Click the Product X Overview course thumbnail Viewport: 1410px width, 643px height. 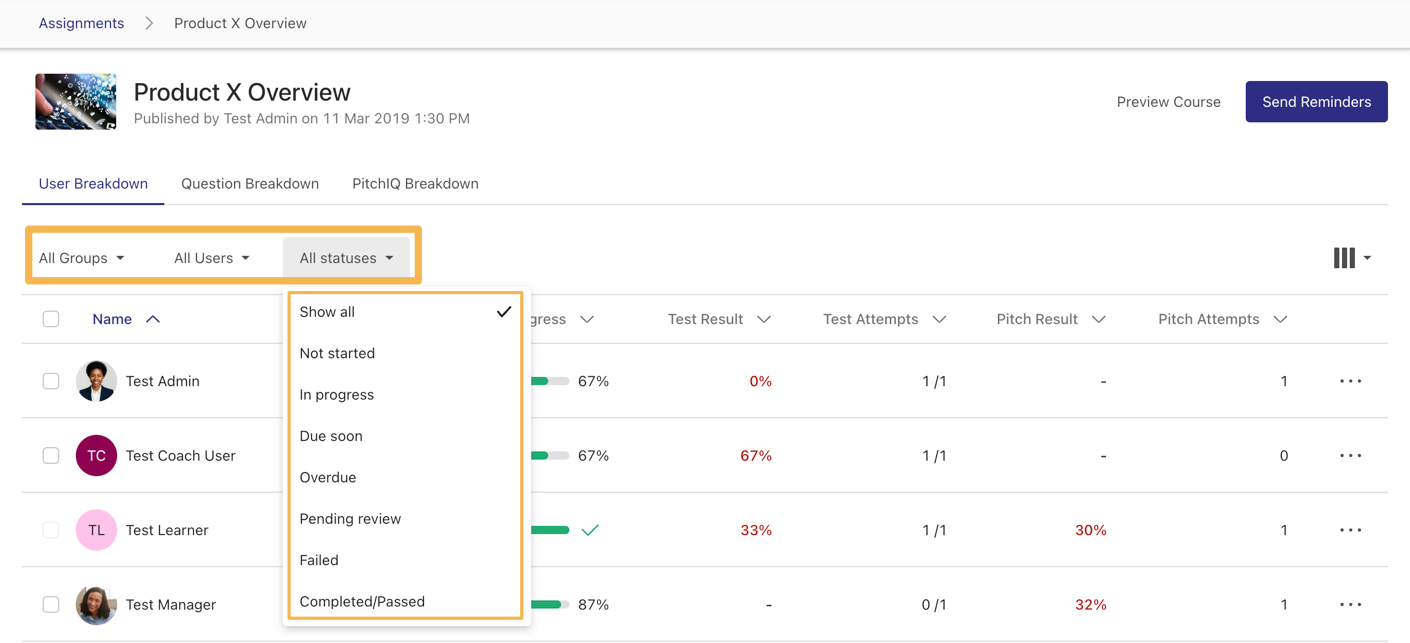76,102
